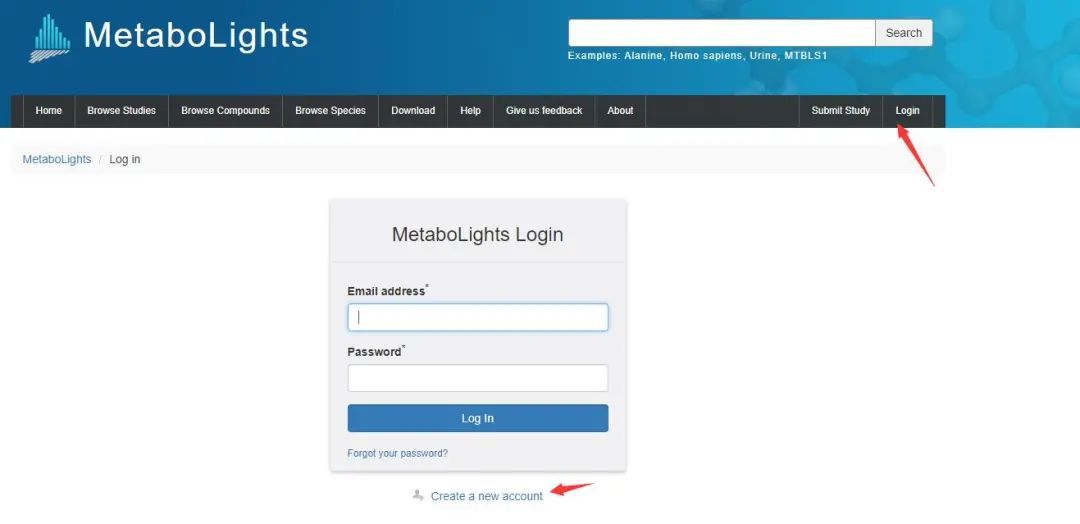Click the MetaboLights bar-chart logo icon

pos(50,38)
